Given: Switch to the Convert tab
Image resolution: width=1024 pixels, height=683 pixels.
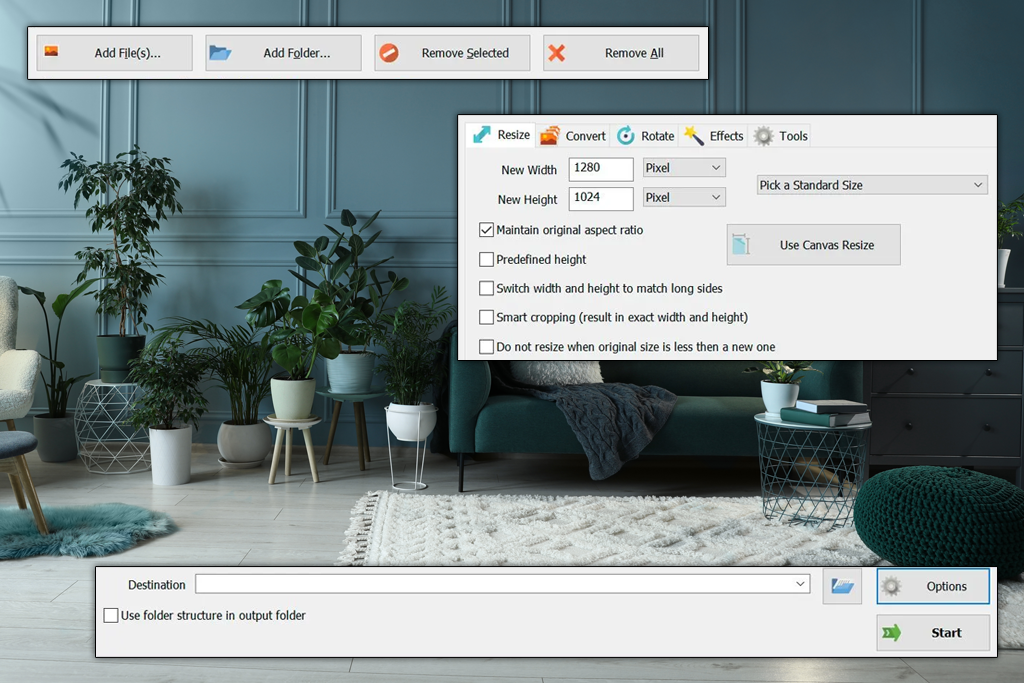Looking at the screenshot, I should coord(573,135).
